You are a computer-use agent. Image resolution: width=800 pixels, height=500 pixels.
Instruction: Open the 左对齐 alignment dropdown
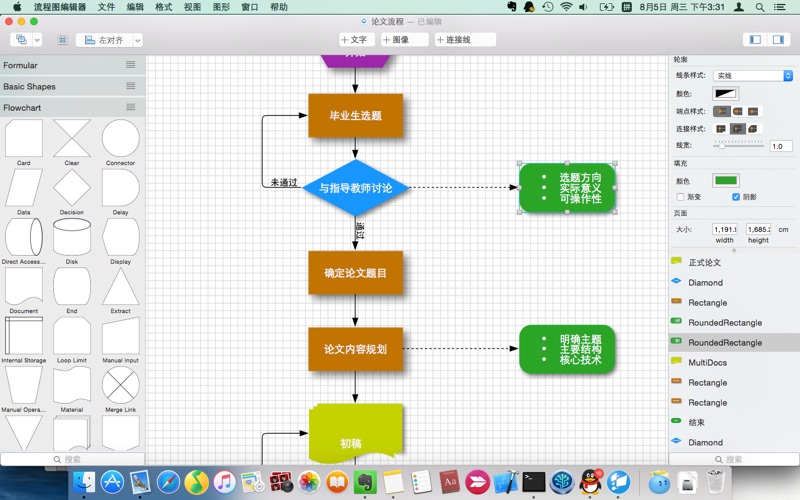coord(108,40)
